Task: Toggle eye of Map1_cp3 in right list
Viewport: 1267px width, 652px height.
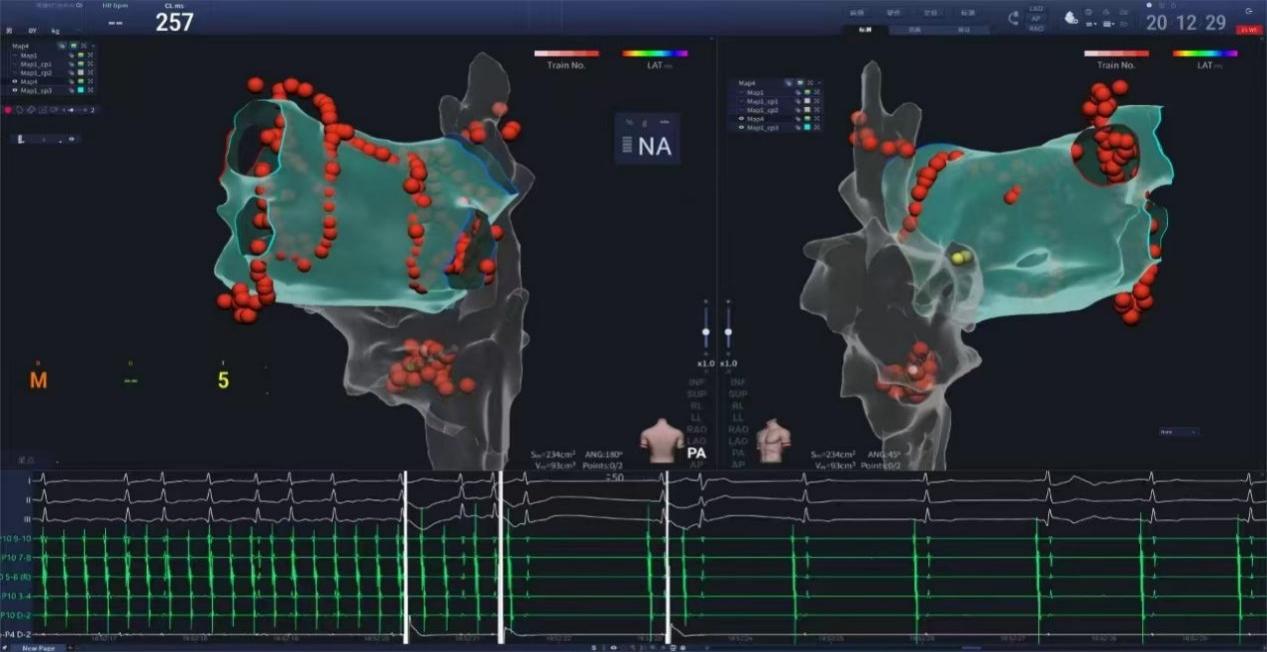Action: 741,127
